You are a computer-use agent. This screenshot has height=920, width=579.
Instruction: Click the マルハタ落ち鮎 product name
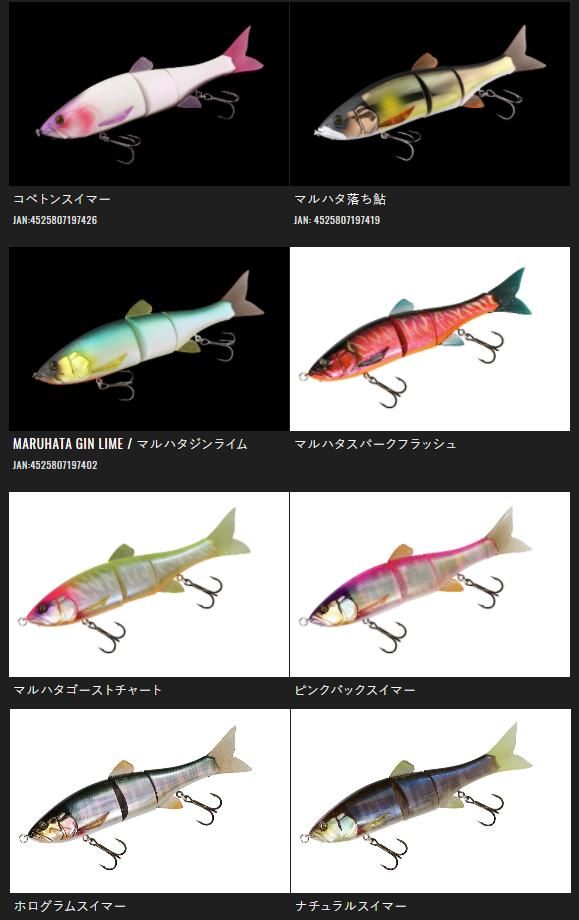pyautogui.click(x=340, y=199)
